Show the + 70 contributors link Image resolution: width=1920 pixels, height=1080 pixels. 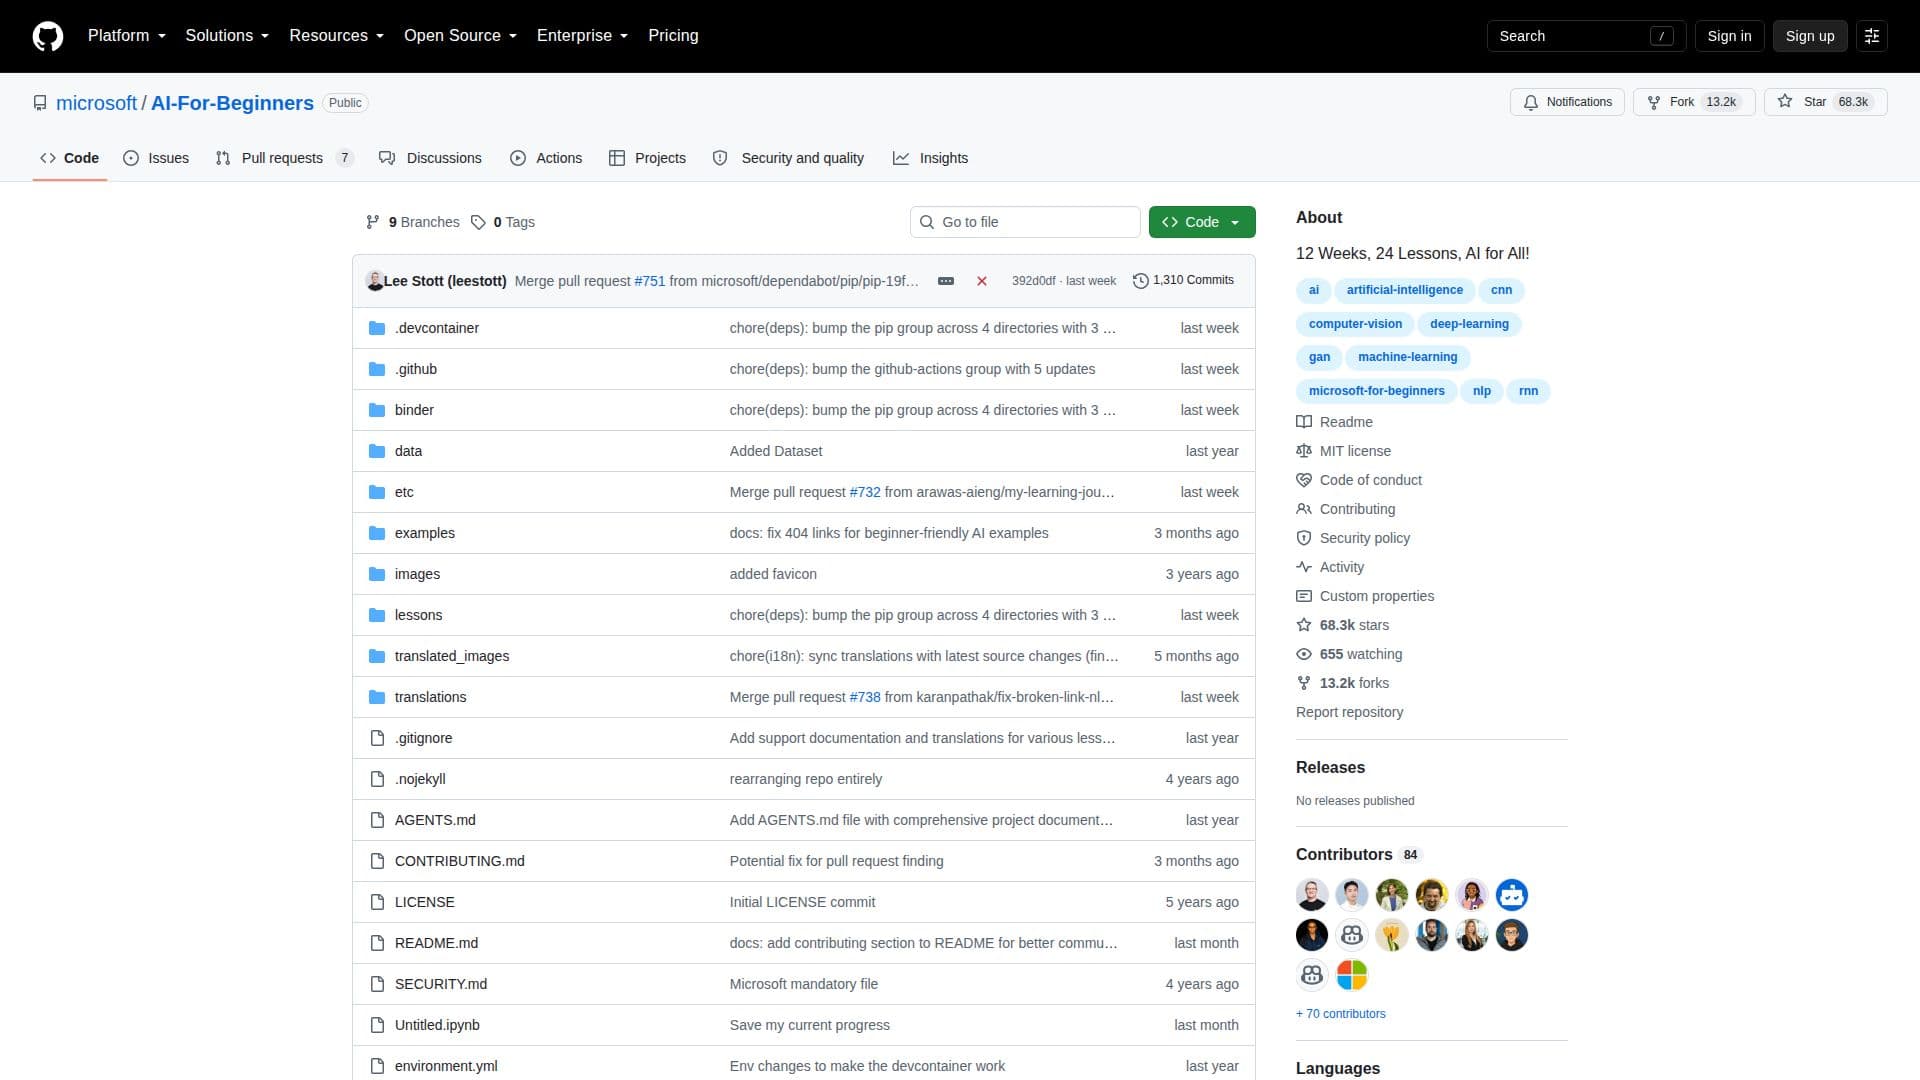pyautogui.click(x=1341, y=1014)
